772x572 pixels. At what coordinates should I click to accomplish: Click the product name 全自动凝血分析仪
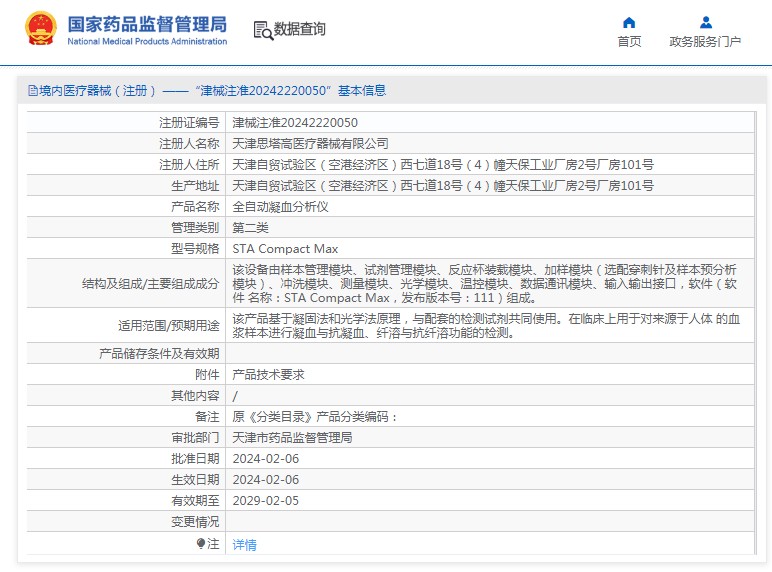click(x=280, y=207)
